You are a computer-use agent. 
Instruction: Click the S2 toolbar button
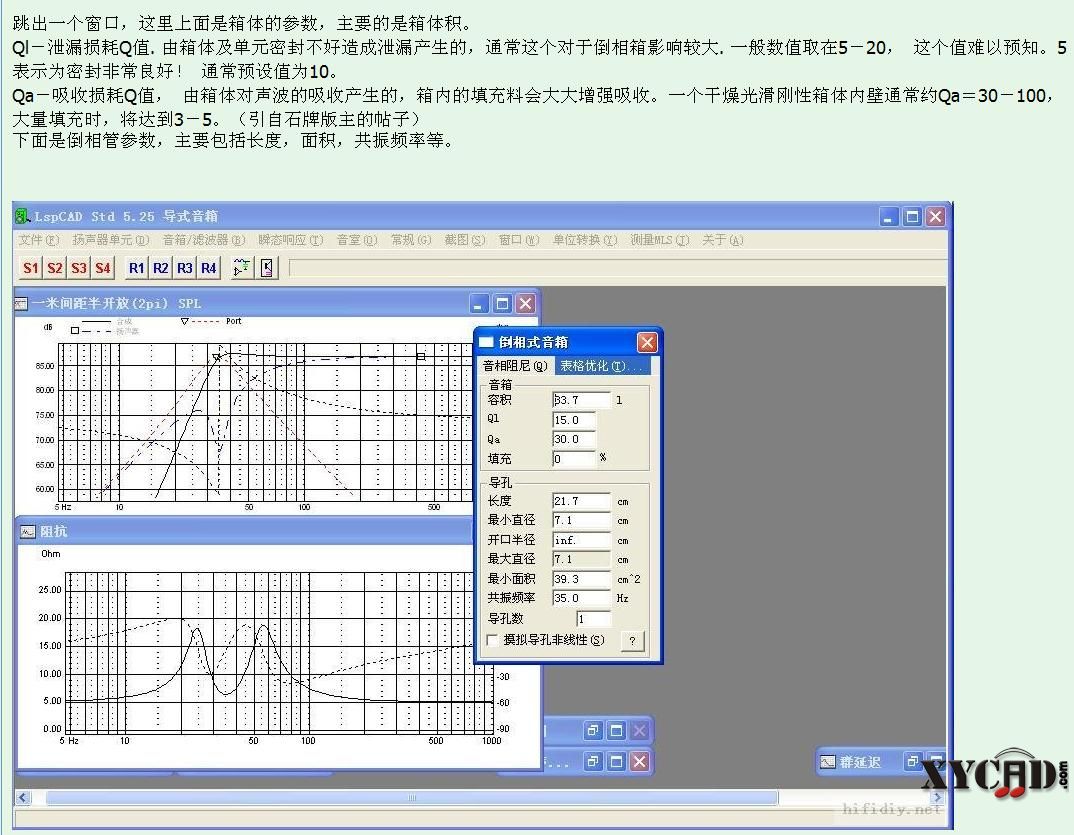click(x=55, y=268)
